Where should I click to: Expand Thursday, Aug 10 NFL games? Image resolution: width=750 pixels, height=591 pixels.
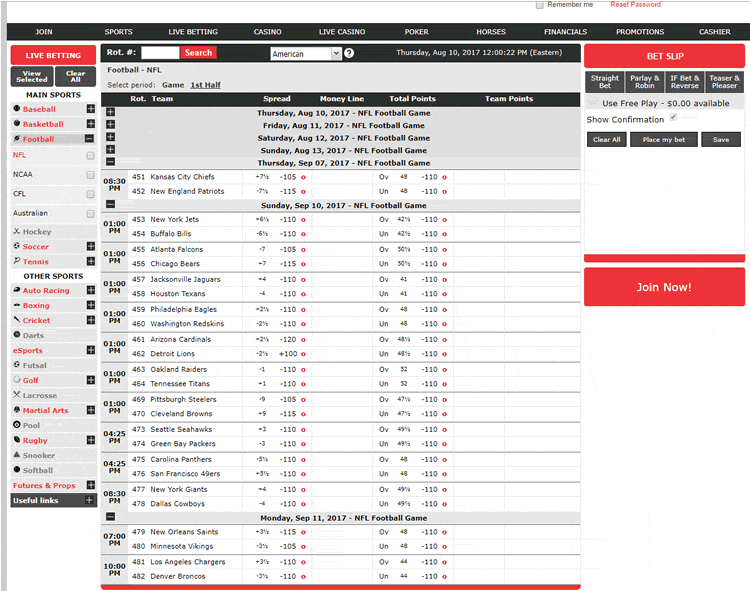click(110, 112)
